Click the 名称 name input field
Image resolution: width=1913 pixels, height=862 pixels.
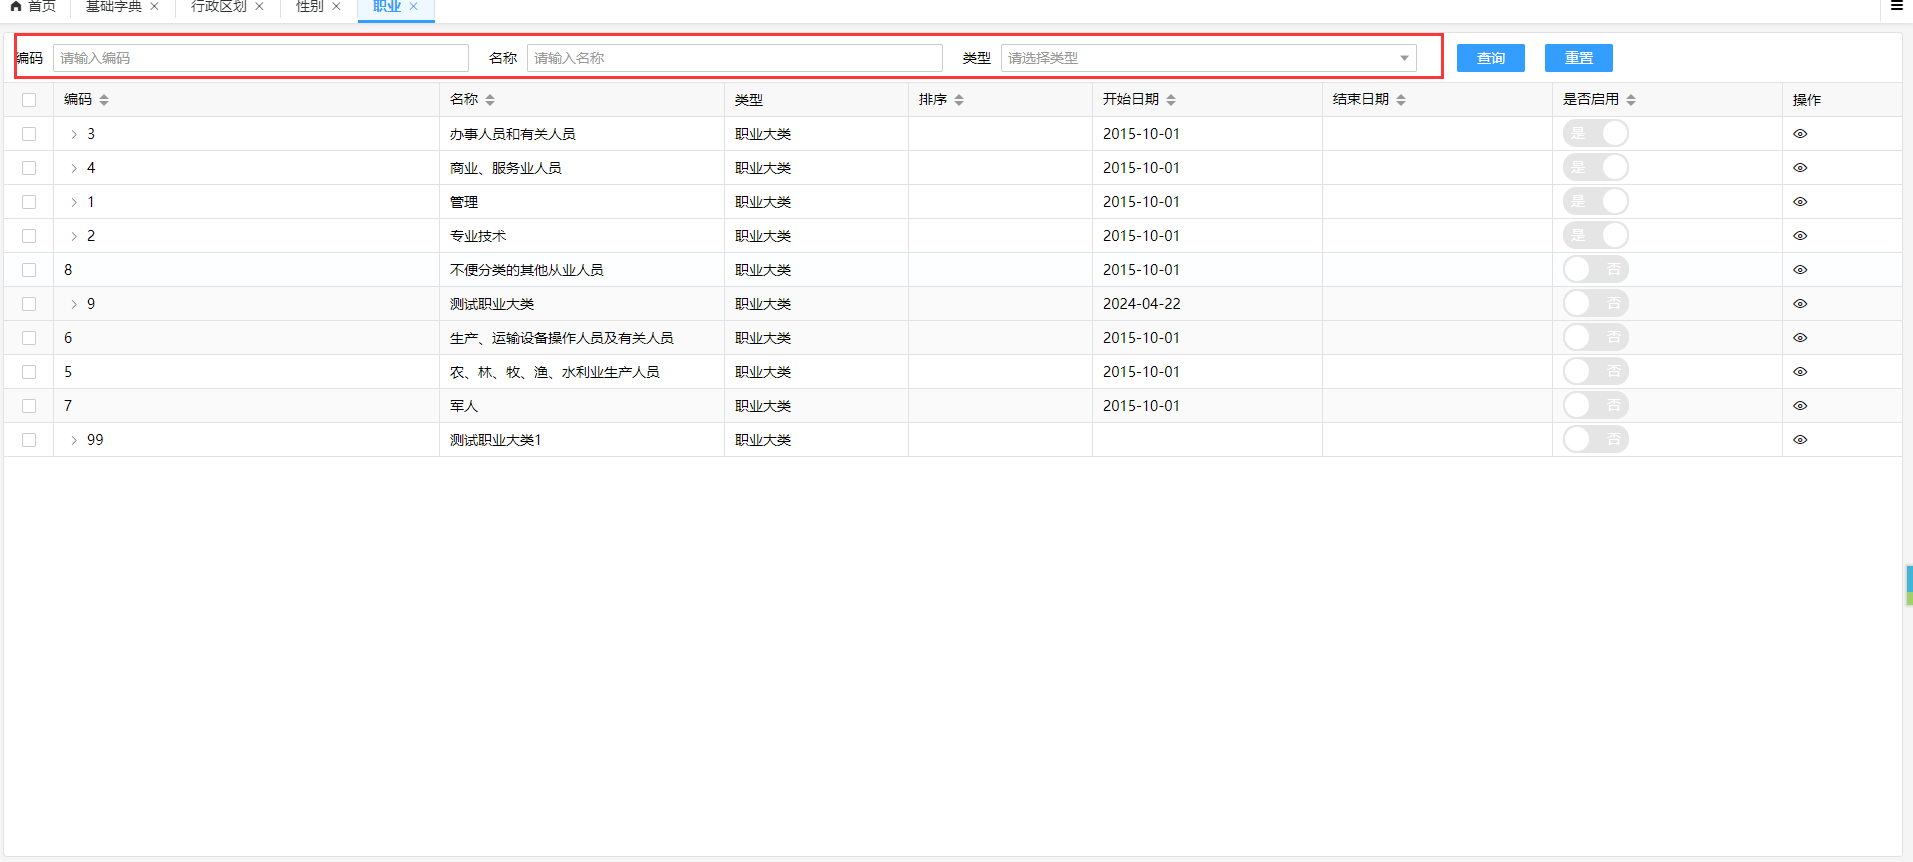734,58
